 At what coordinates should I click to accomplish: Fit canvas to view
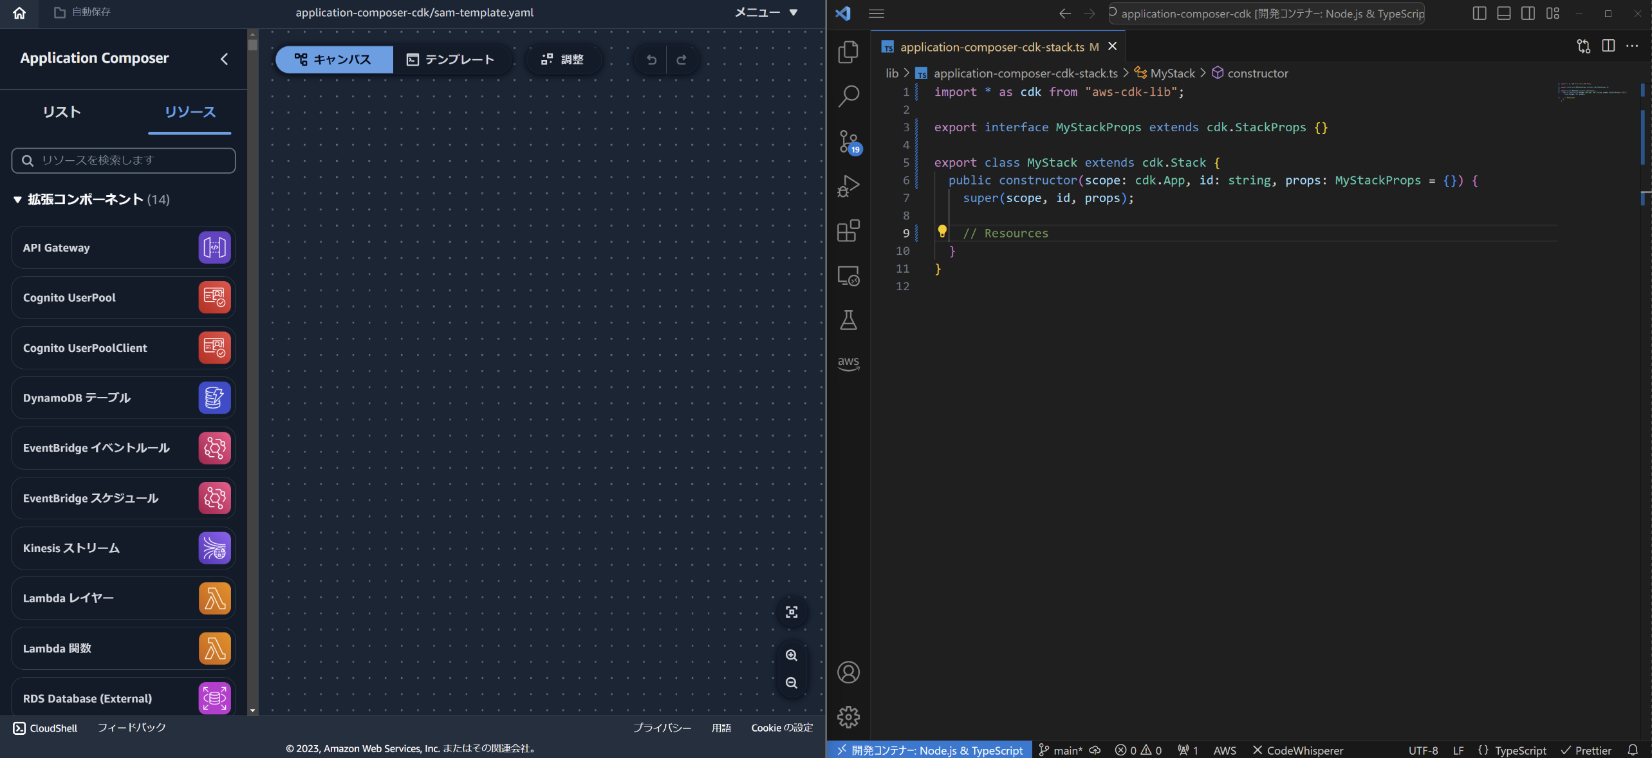tap(792, 612)
